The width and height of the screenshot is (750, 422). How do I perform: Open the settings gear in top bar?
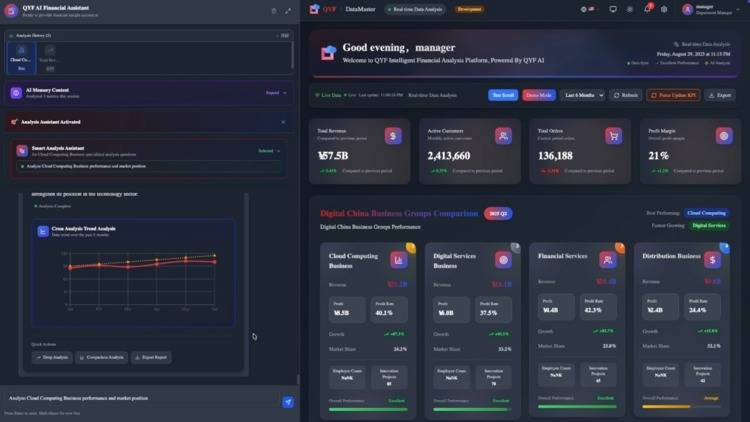[x=664, y=9]
